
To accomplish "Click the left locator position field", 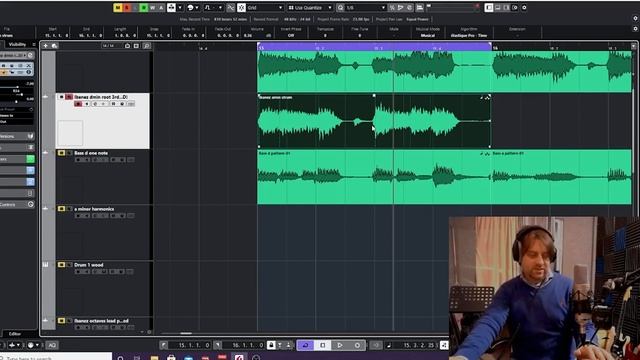I will (190, 345).
